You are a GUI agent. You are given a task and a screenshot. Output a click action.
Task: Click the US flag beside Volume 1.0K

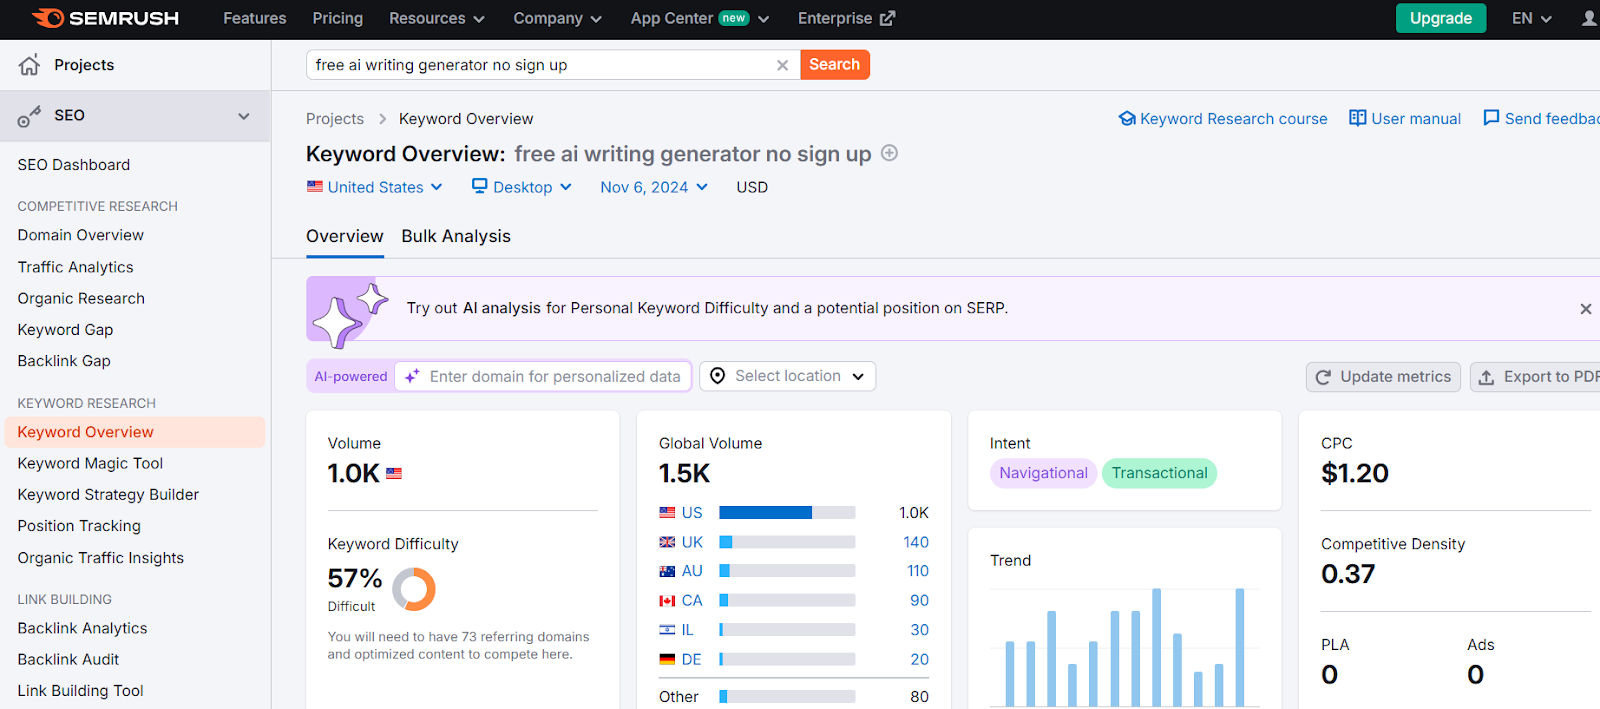pos(394,473)
